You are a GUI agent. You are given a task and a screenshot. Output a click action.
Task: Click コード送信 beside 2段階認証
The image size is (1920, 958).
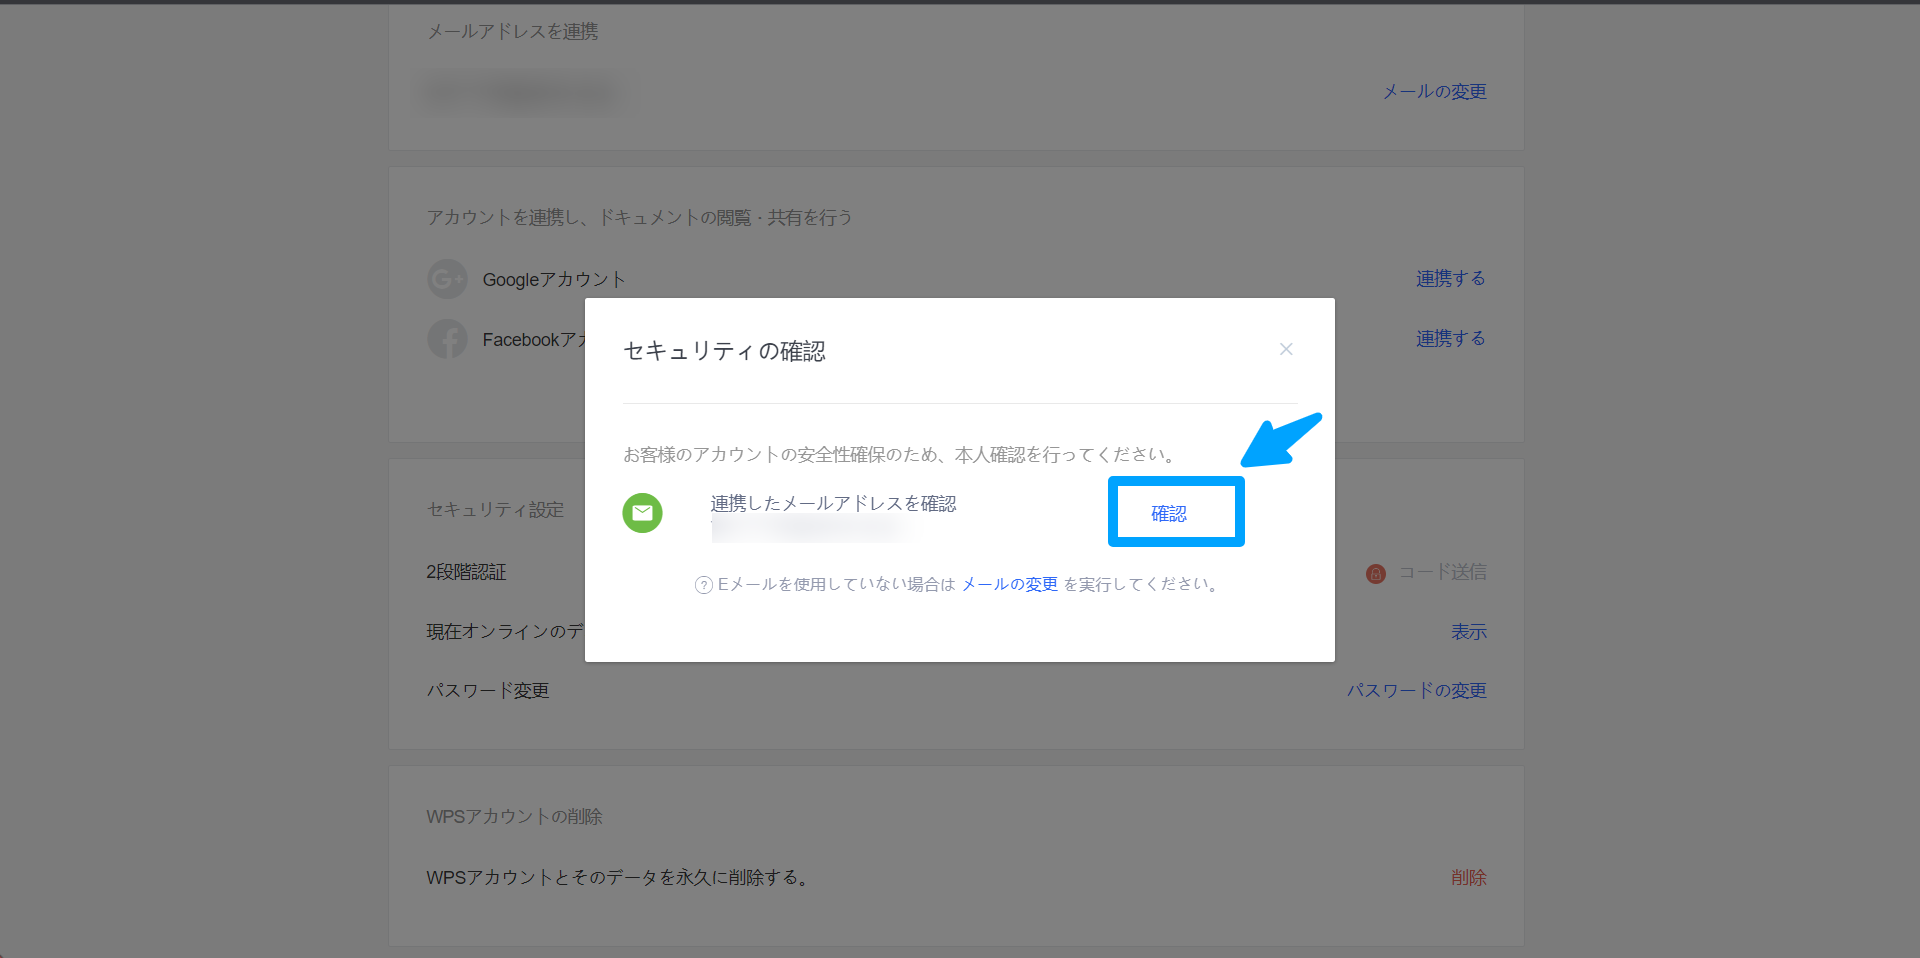[x=1442, y=572]
